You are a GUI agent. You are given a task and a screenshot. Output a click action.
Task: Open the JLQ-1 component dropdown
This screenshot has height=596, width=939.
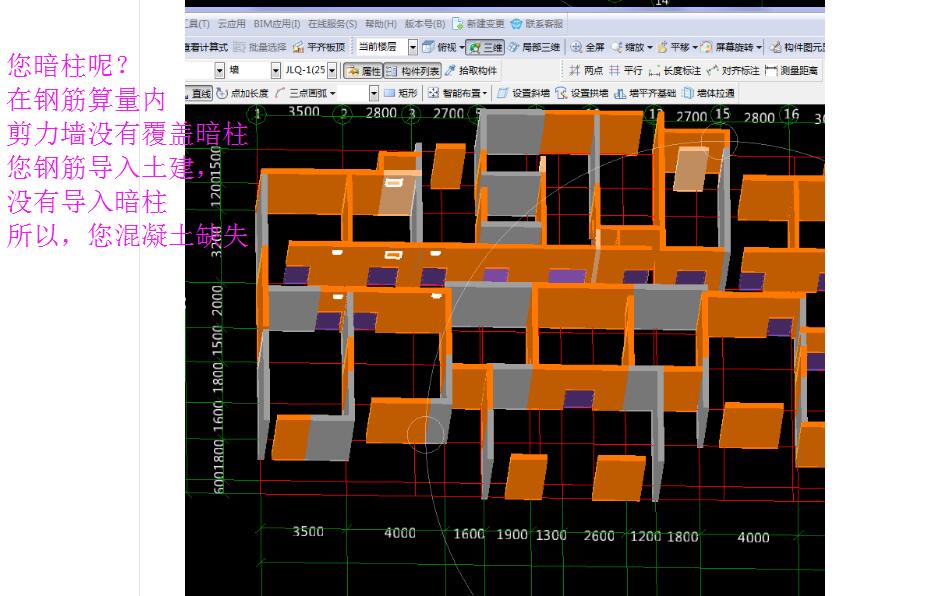(x=332, y=70)
